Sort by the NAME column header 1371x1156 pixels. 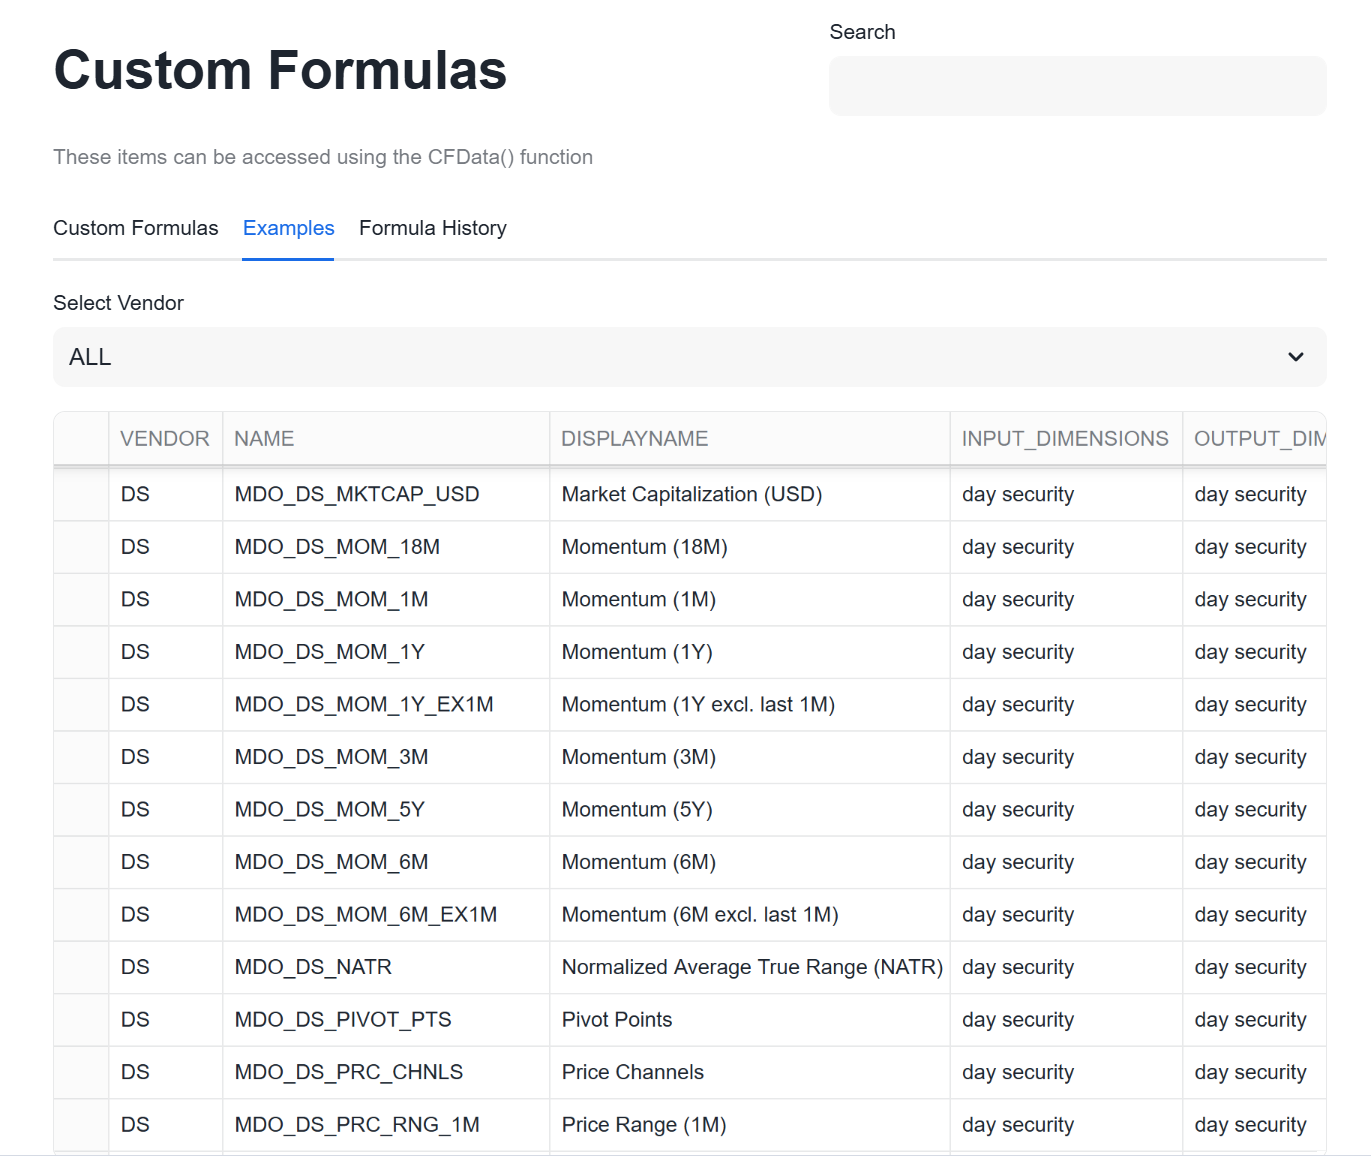pyautogui.click(x=263, y=438)
